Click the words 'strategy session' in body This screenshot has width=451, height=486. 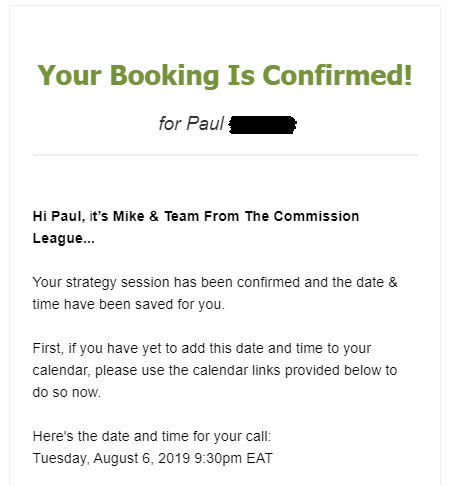click(x=117, y=282)
